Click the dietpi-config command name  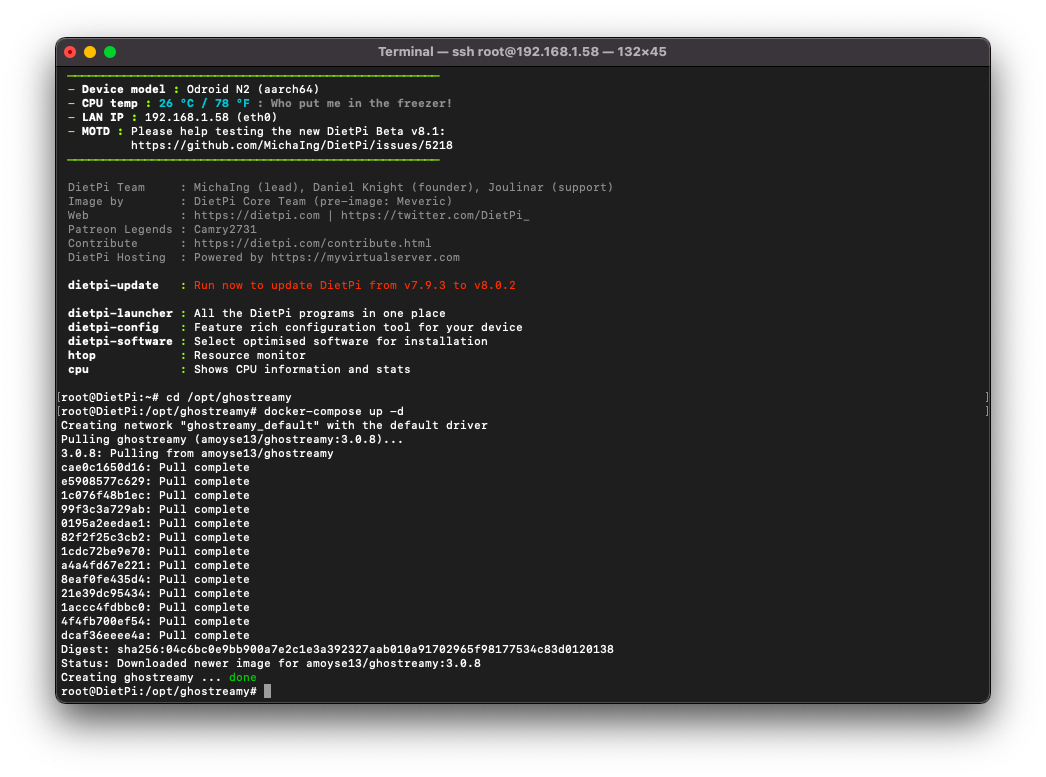click(x=113, y=327)
